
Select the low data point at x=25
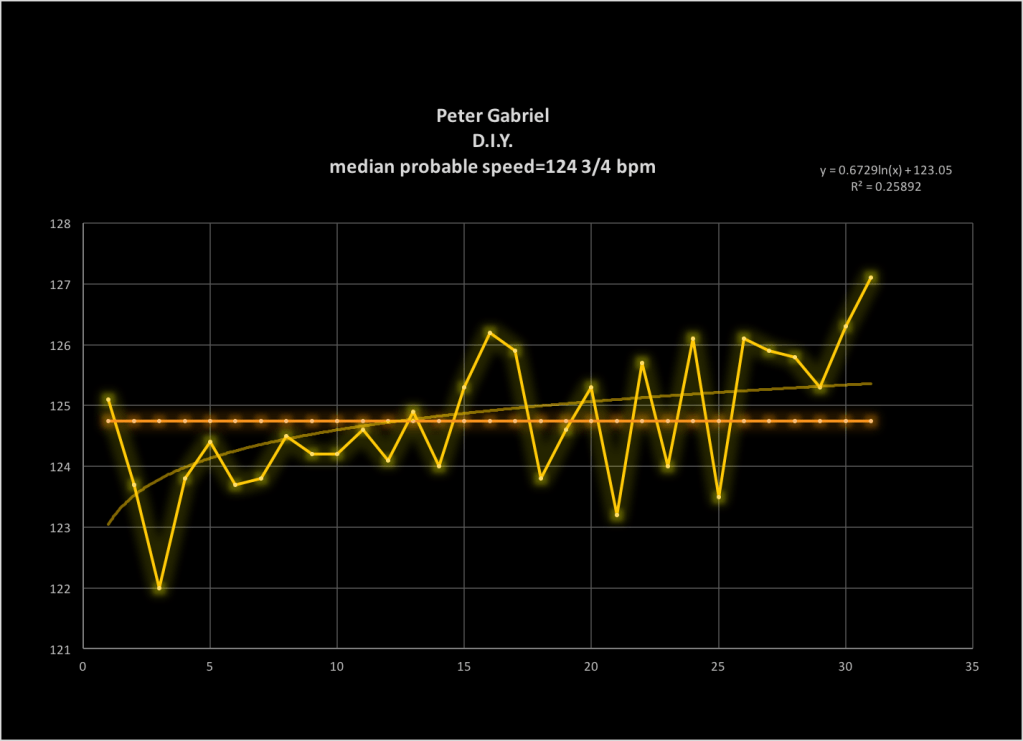point(719,497)
